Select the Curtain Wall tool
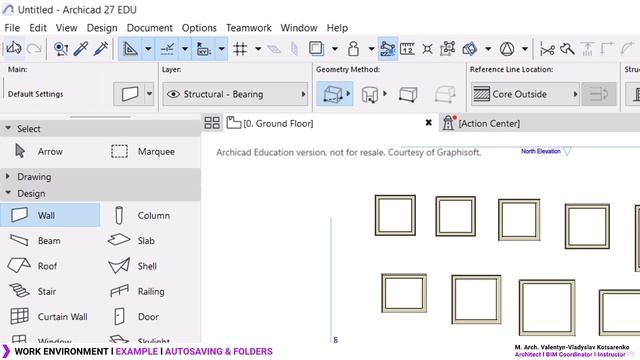This screenshot has width=640, height=360. point(49,317)
